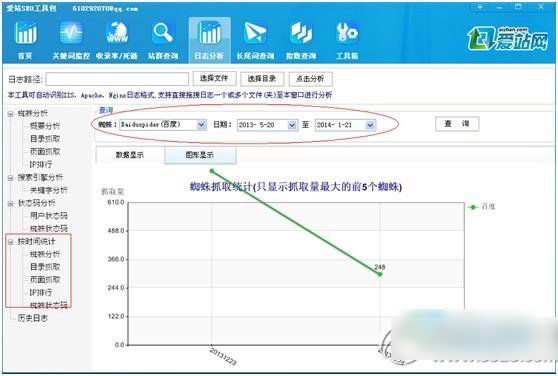Image resolution: width=558 pixels, height=376 pixels.
Task: Select 目录抓取 under top 蜘蛛分析
Action: point(45,139)
